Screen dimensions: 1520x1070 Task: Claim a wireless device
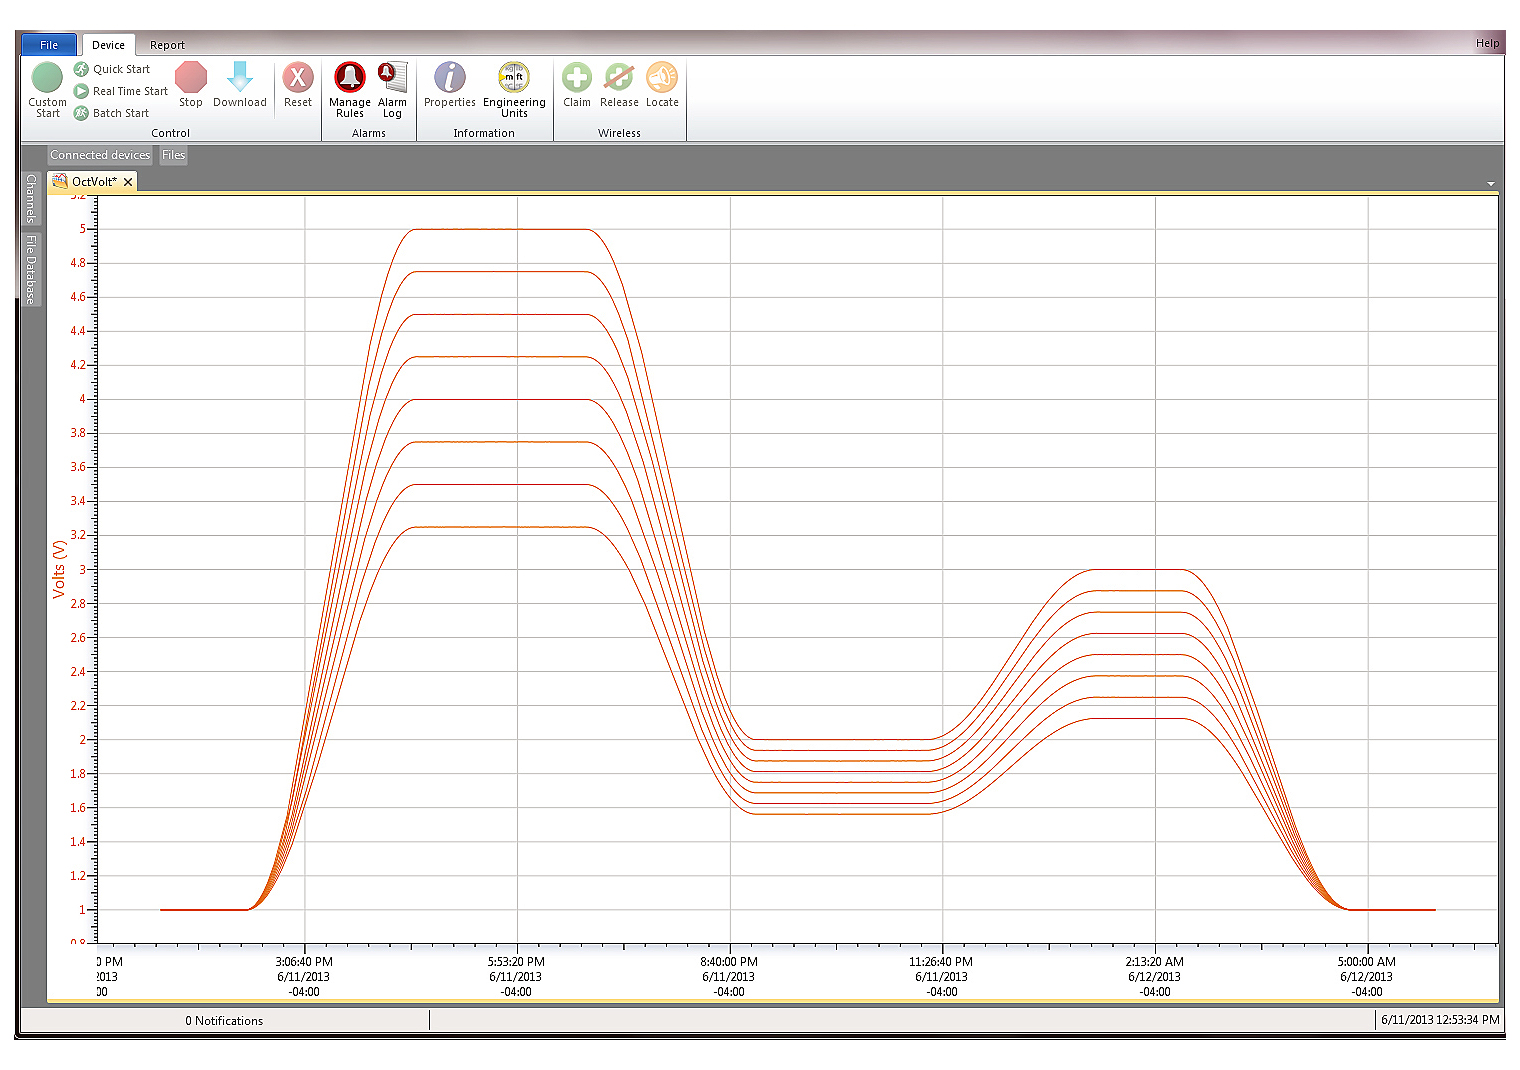(577, 78)
